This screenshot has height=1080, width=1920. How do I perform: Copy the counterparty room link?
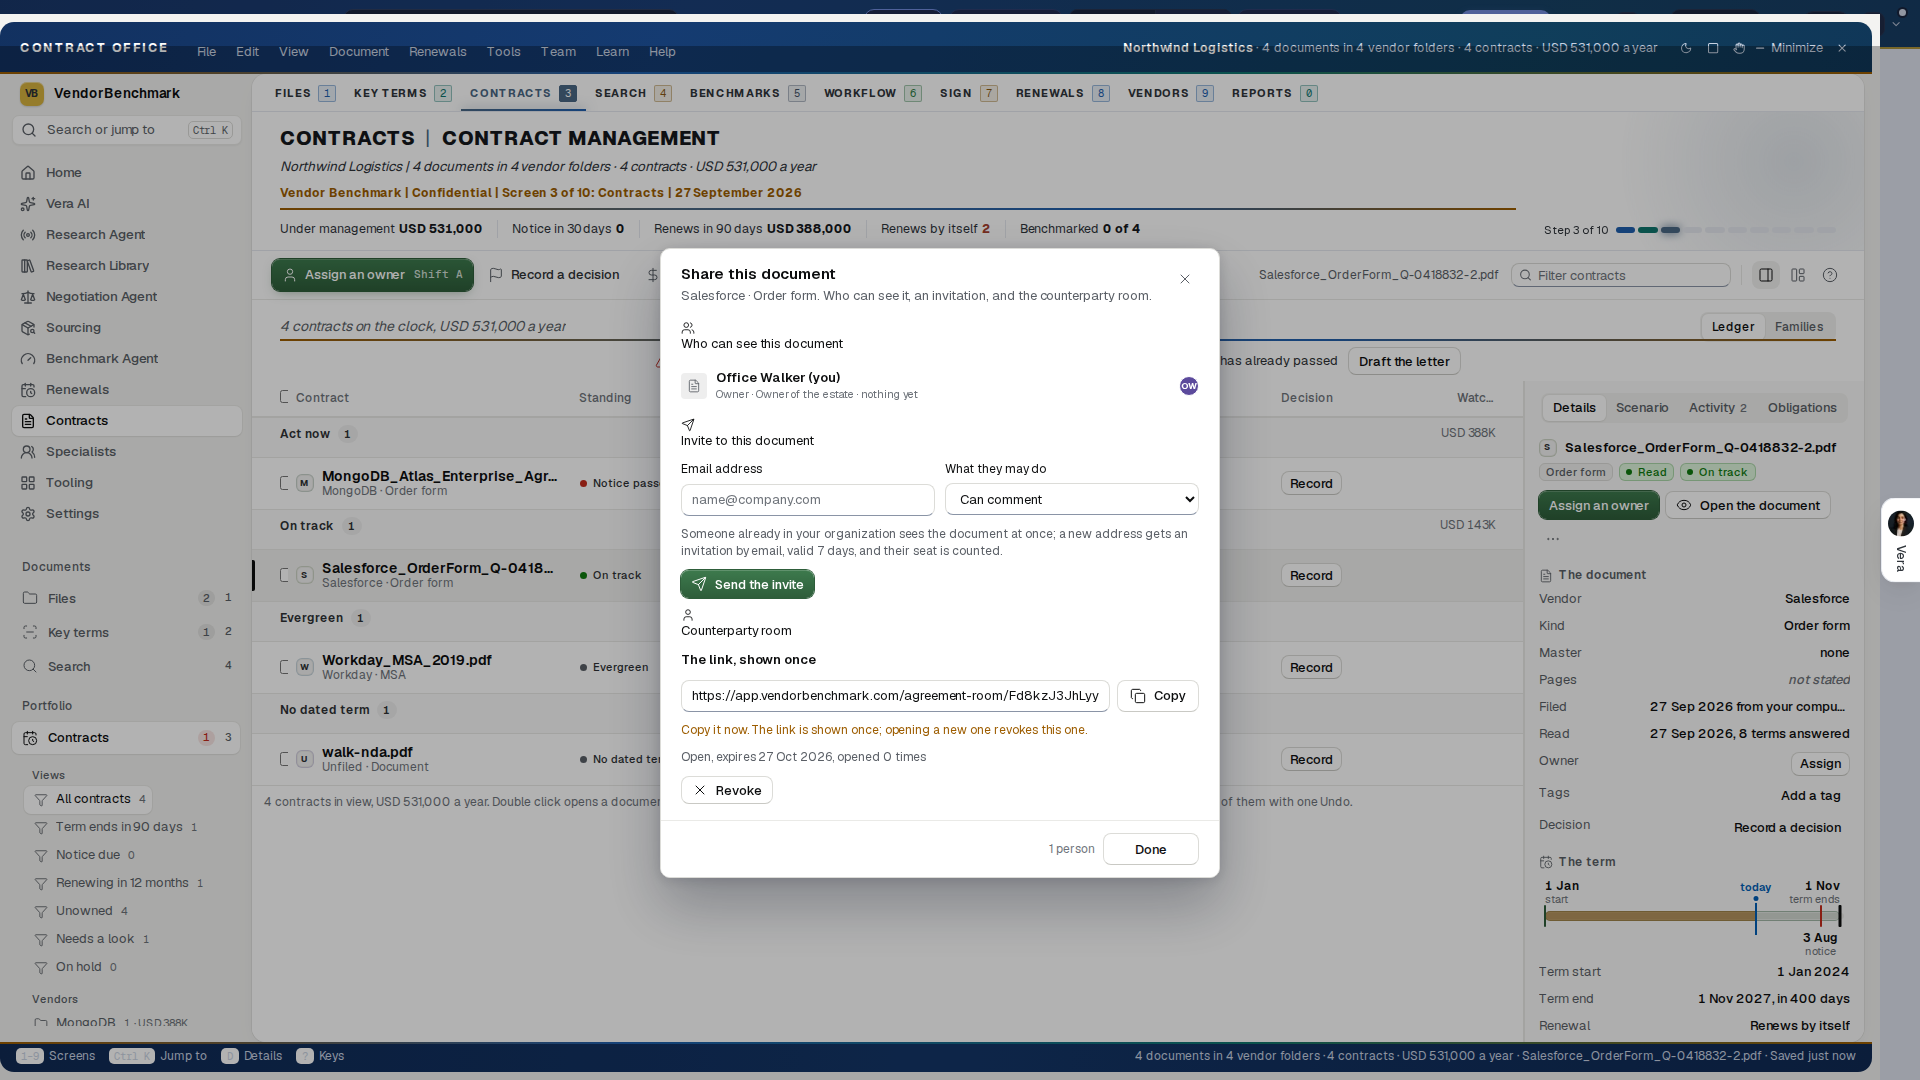pyautogui.click(x=1157, y=696)
